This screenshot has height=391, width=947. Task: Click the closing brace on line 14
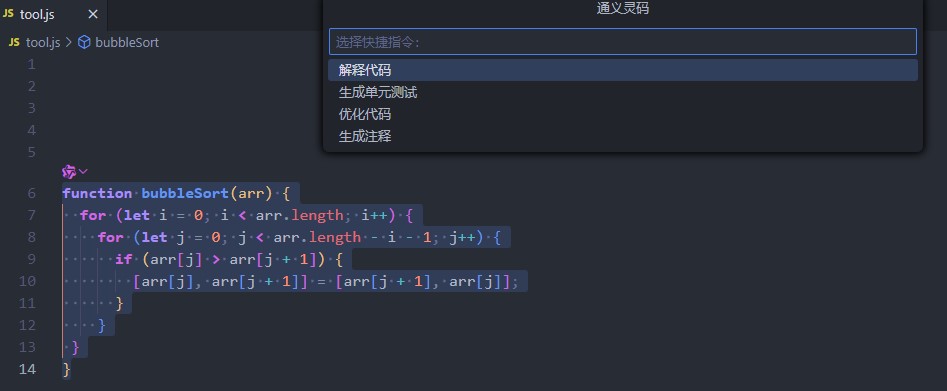click(66, 369)
